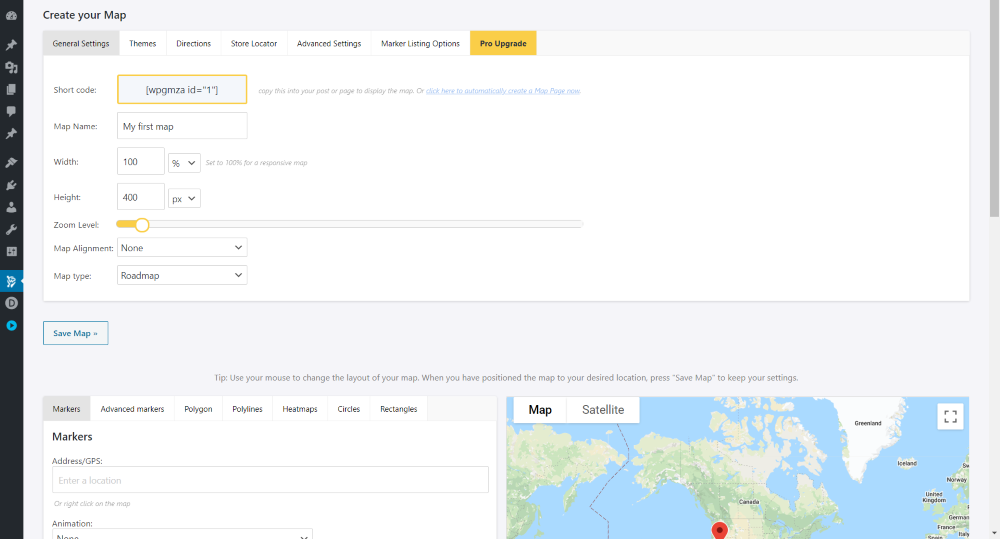Select the Heatmaps tab

coord(300,409)
